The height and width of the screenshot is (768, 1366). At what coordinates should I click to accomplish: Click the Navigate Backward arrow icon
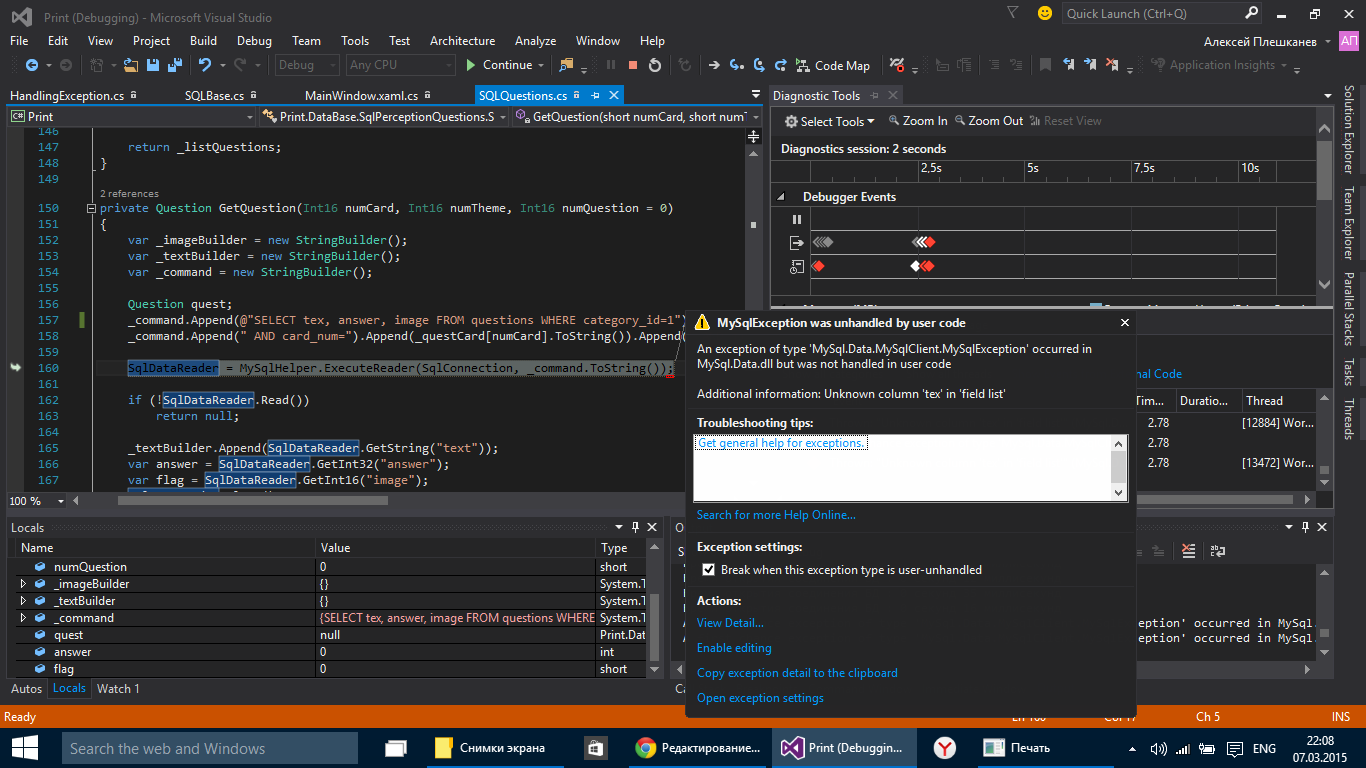(x=31, y=65)
